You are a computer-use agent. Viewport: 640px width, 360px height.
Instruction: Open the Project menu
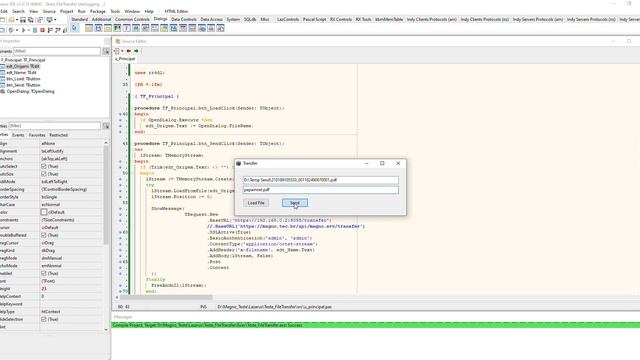pos(67,11)
